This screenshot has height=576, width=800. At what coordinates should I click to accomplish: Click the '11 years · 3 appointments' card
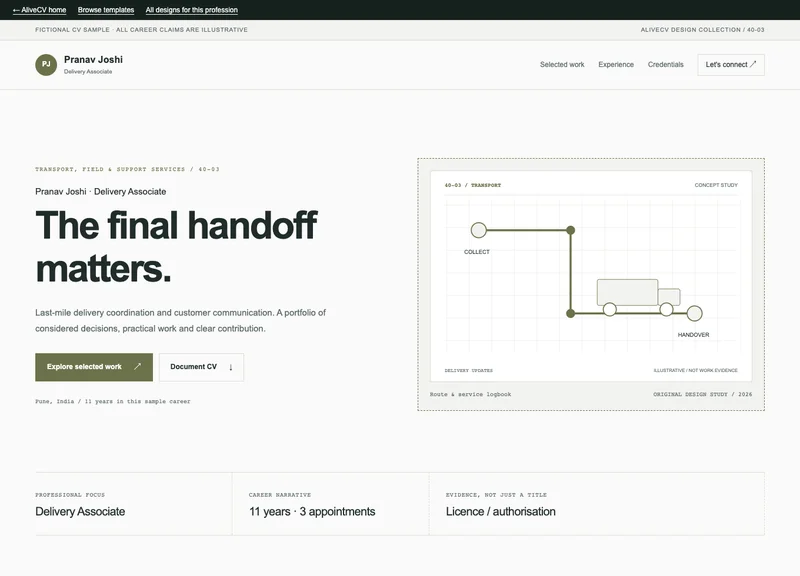(331, 504)
